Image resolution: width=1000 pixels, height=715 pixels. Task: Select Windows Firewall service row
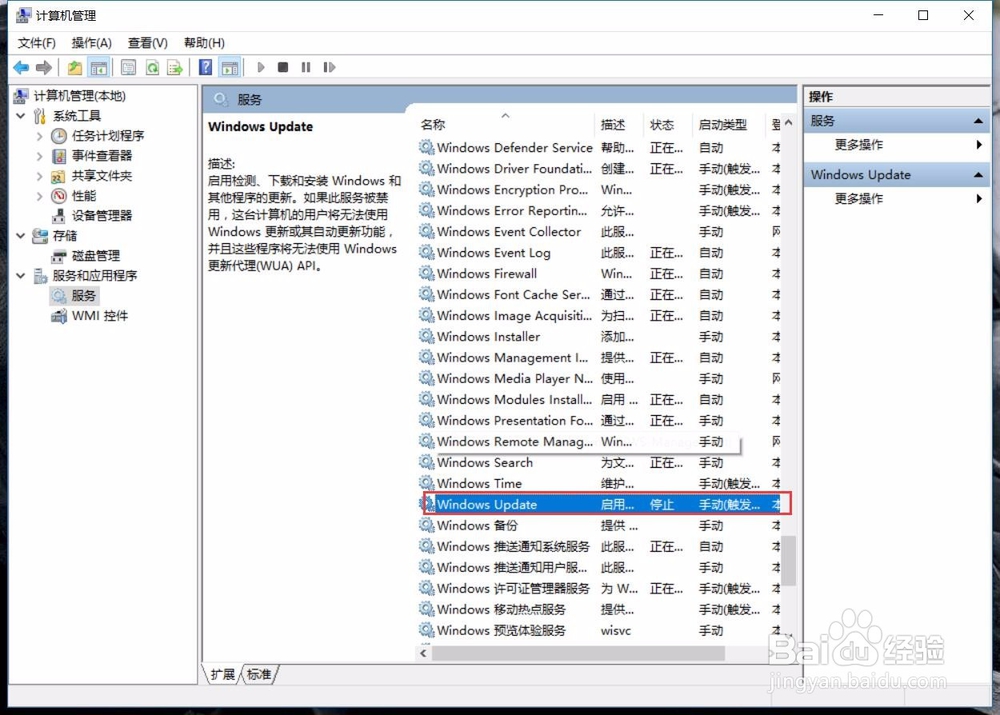click(x=599, y=274)
